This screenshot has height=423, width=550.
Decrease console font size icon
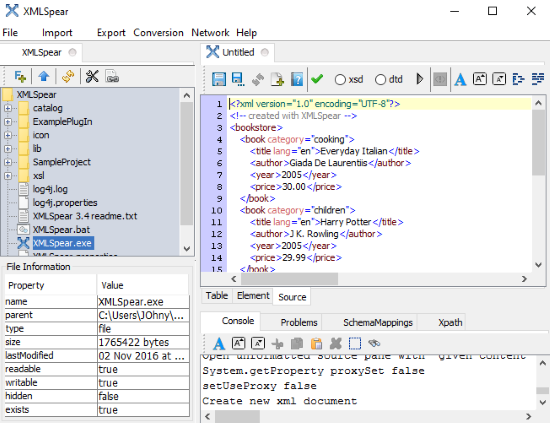pyautogui.click(x=258, y=343)
